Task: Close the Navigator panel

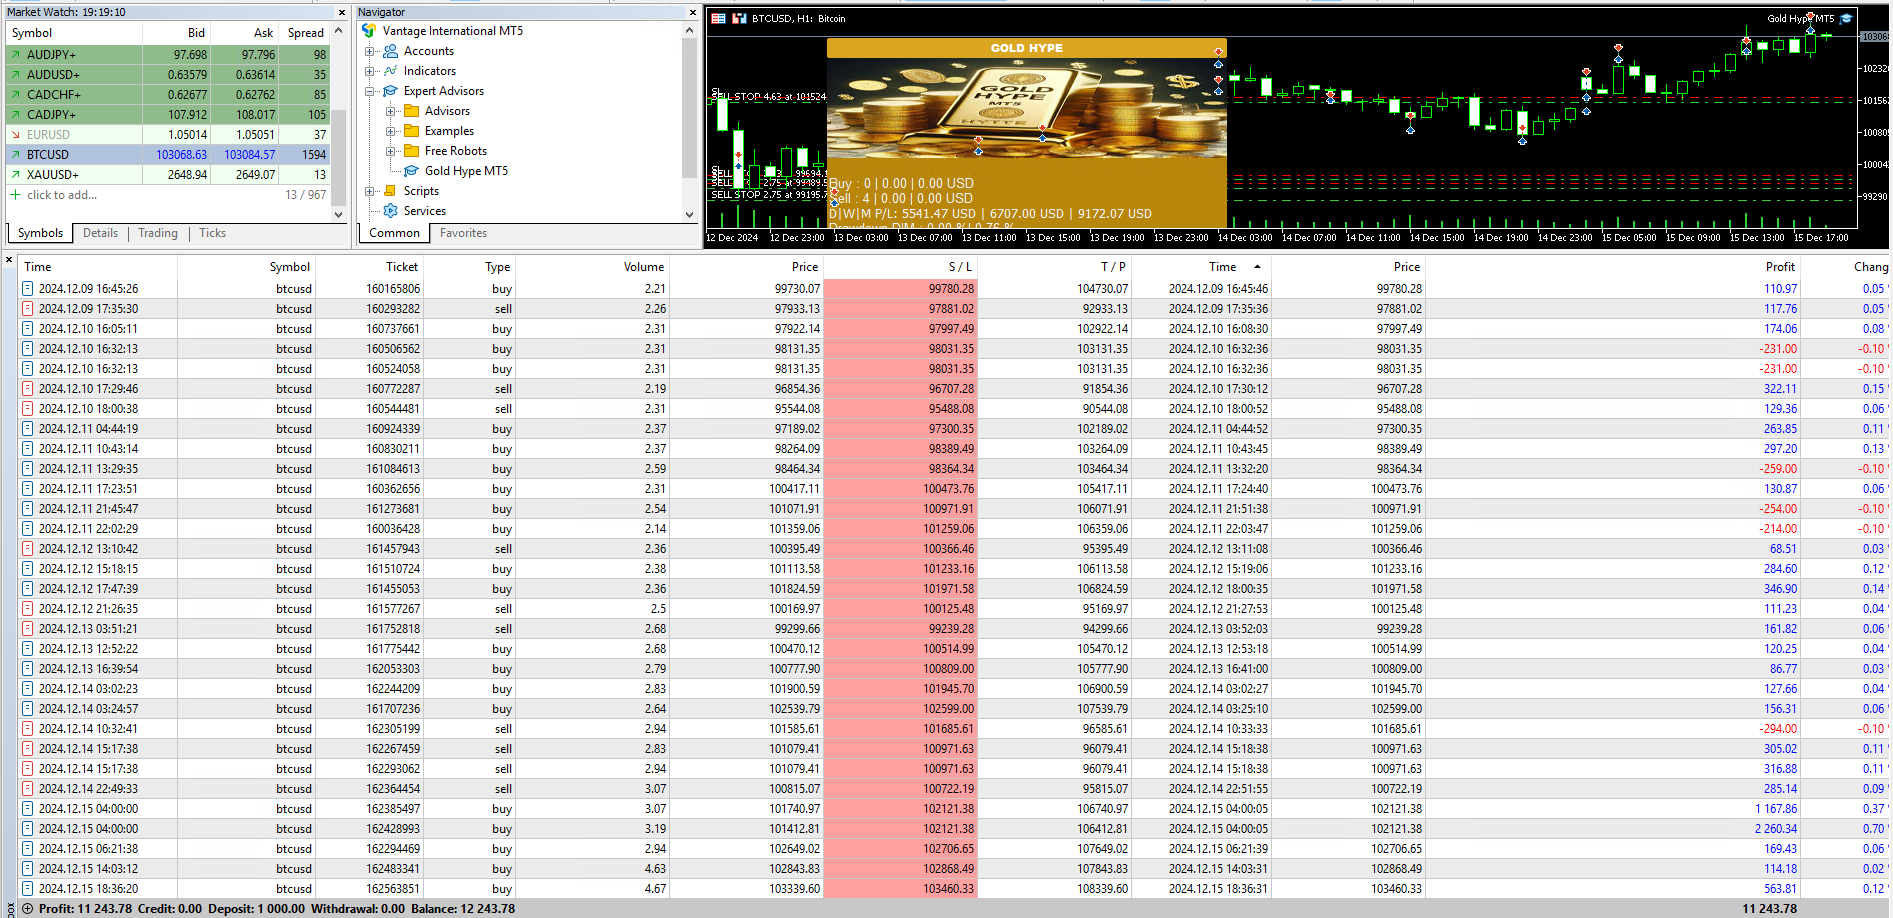Action: [692, 12]
